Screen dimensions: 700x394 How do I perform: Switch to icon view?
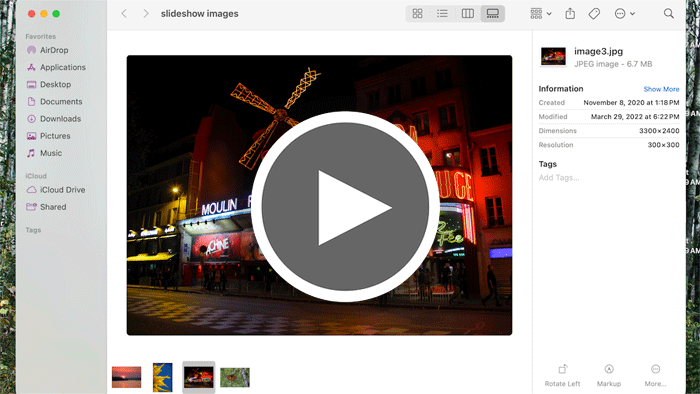point(417,13)
